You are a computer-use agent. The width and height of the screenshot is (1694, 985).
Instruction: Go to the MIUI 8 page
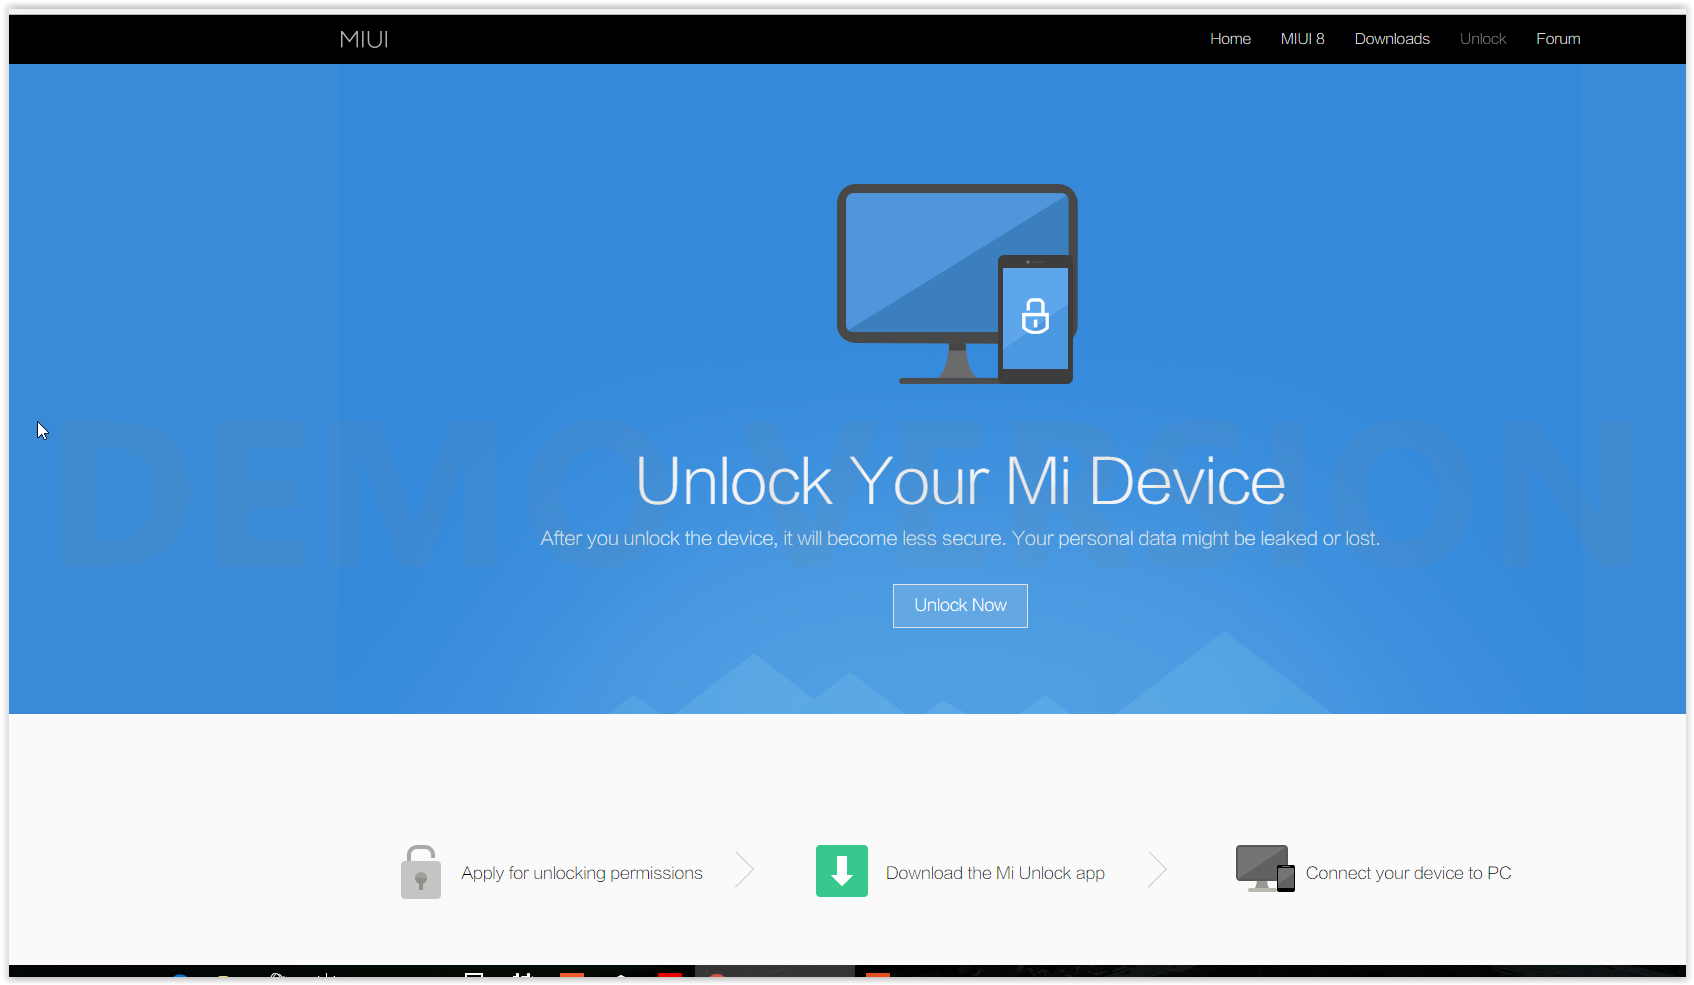[1302, 39]
